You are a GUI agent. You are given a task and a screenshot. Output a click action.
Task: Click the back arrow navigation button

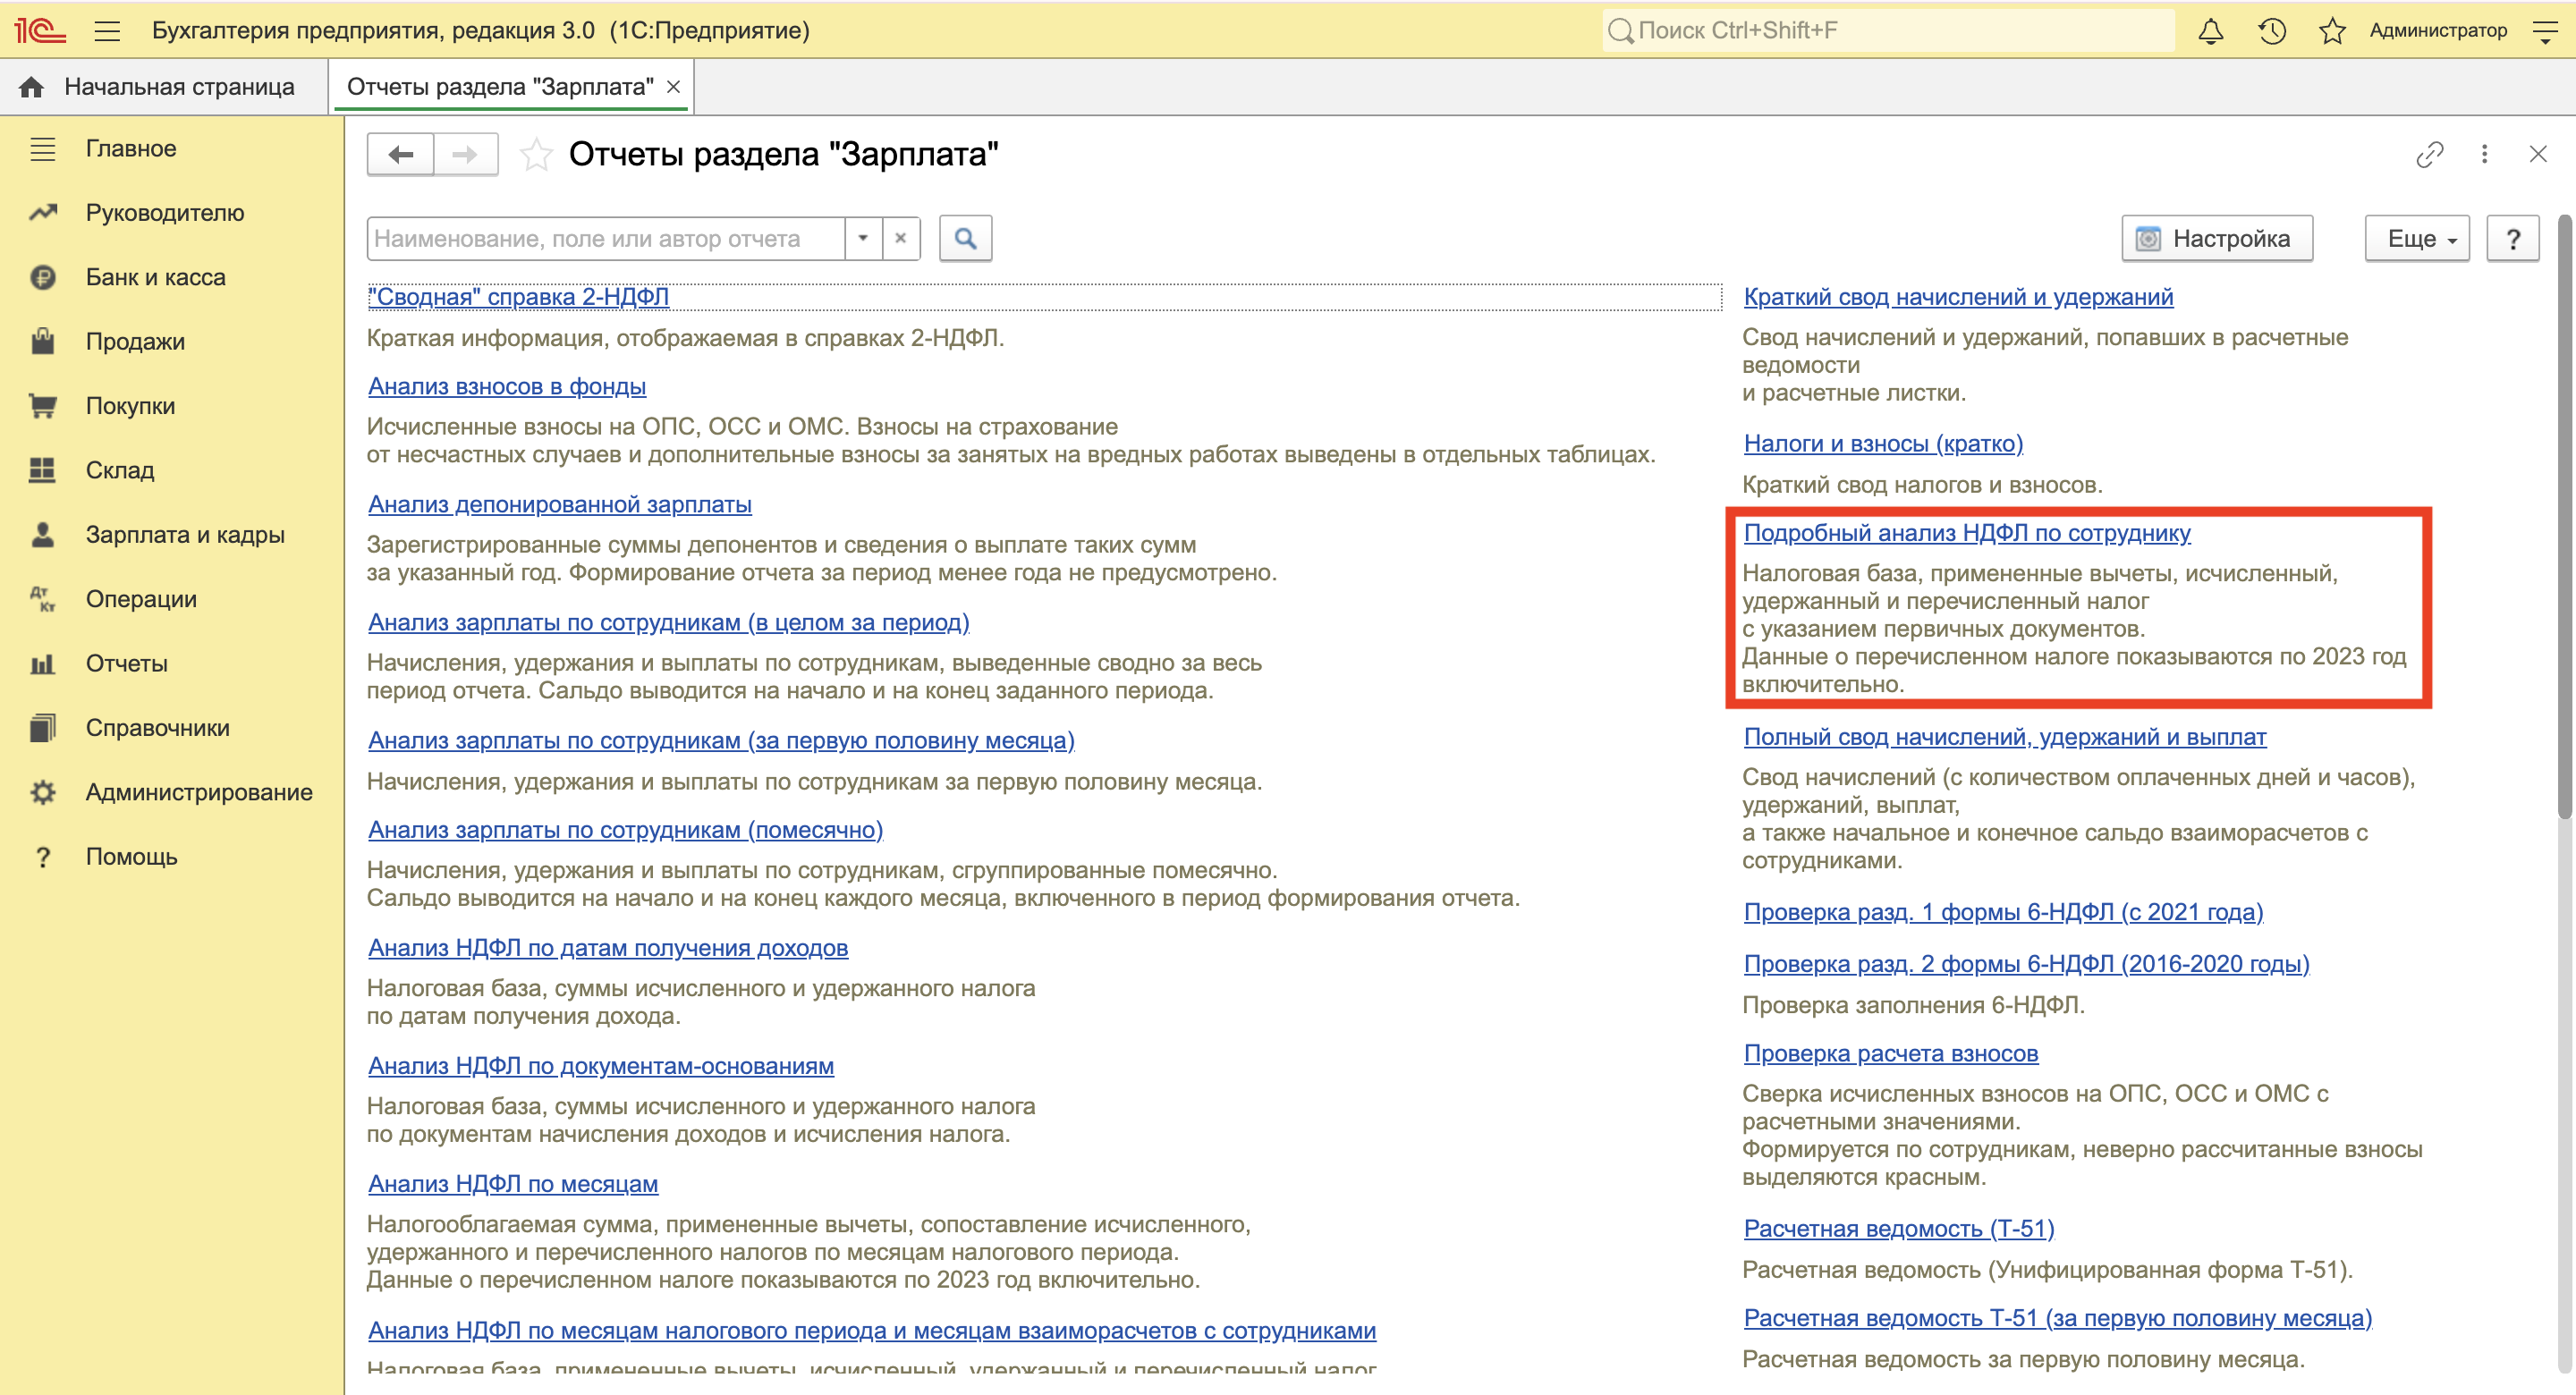(x=401, y=154)
